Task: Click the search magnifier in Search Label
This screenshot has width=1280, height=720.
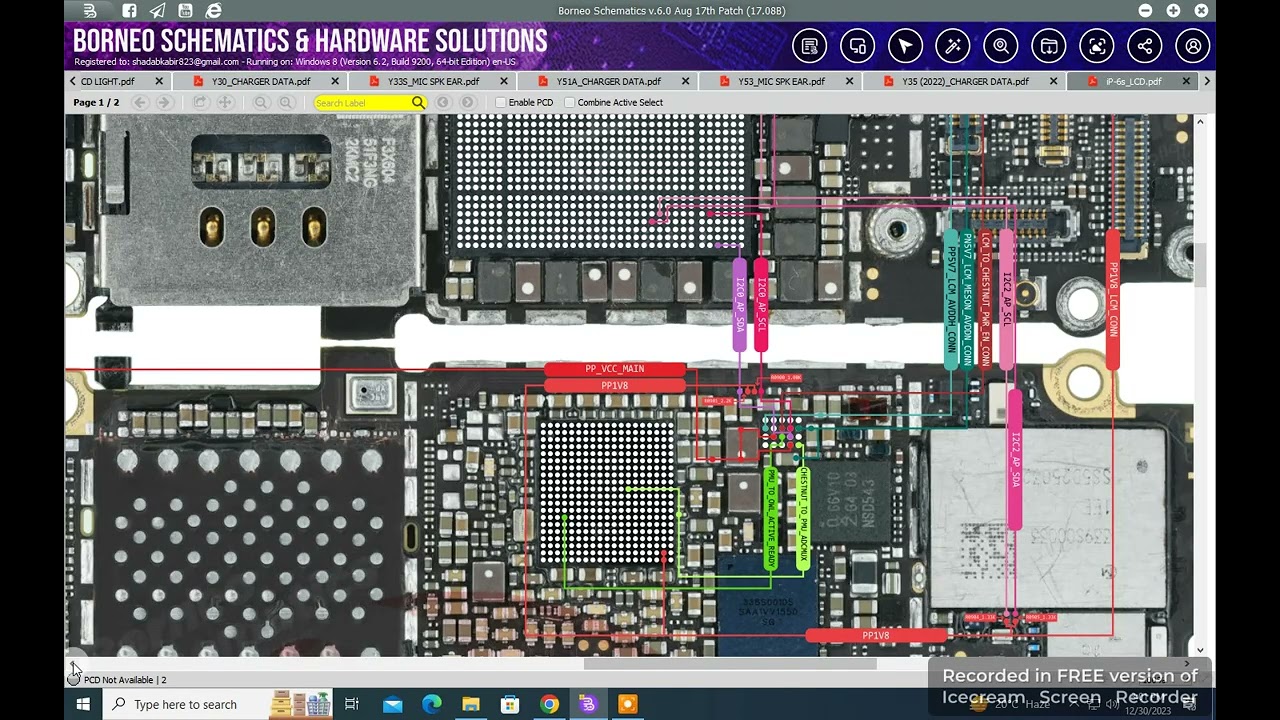Action: click(418, 102)
